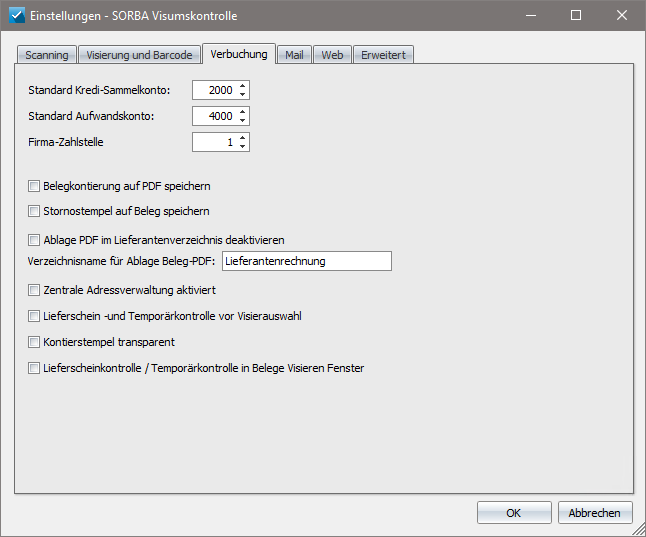
Task: Switch to the Web tab
Action: pyautogui.click(x=332, y=55)
